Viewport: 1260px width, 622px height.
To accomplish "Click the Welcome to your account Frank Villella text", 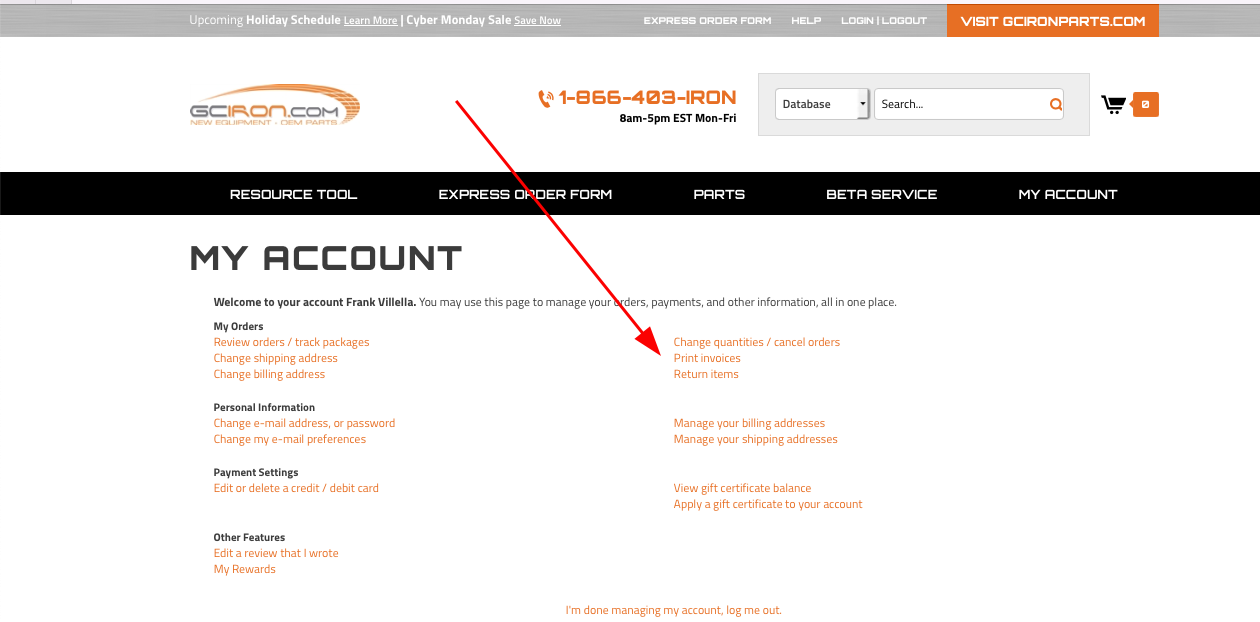I will click(x=315, y=302).
